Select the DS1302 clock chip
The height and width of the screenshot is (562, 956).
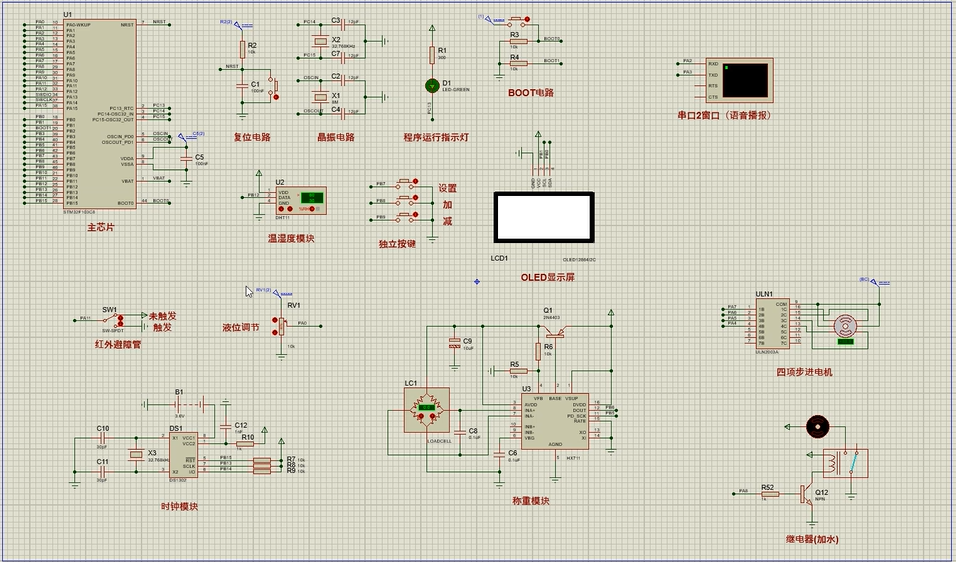click(188, 453)
